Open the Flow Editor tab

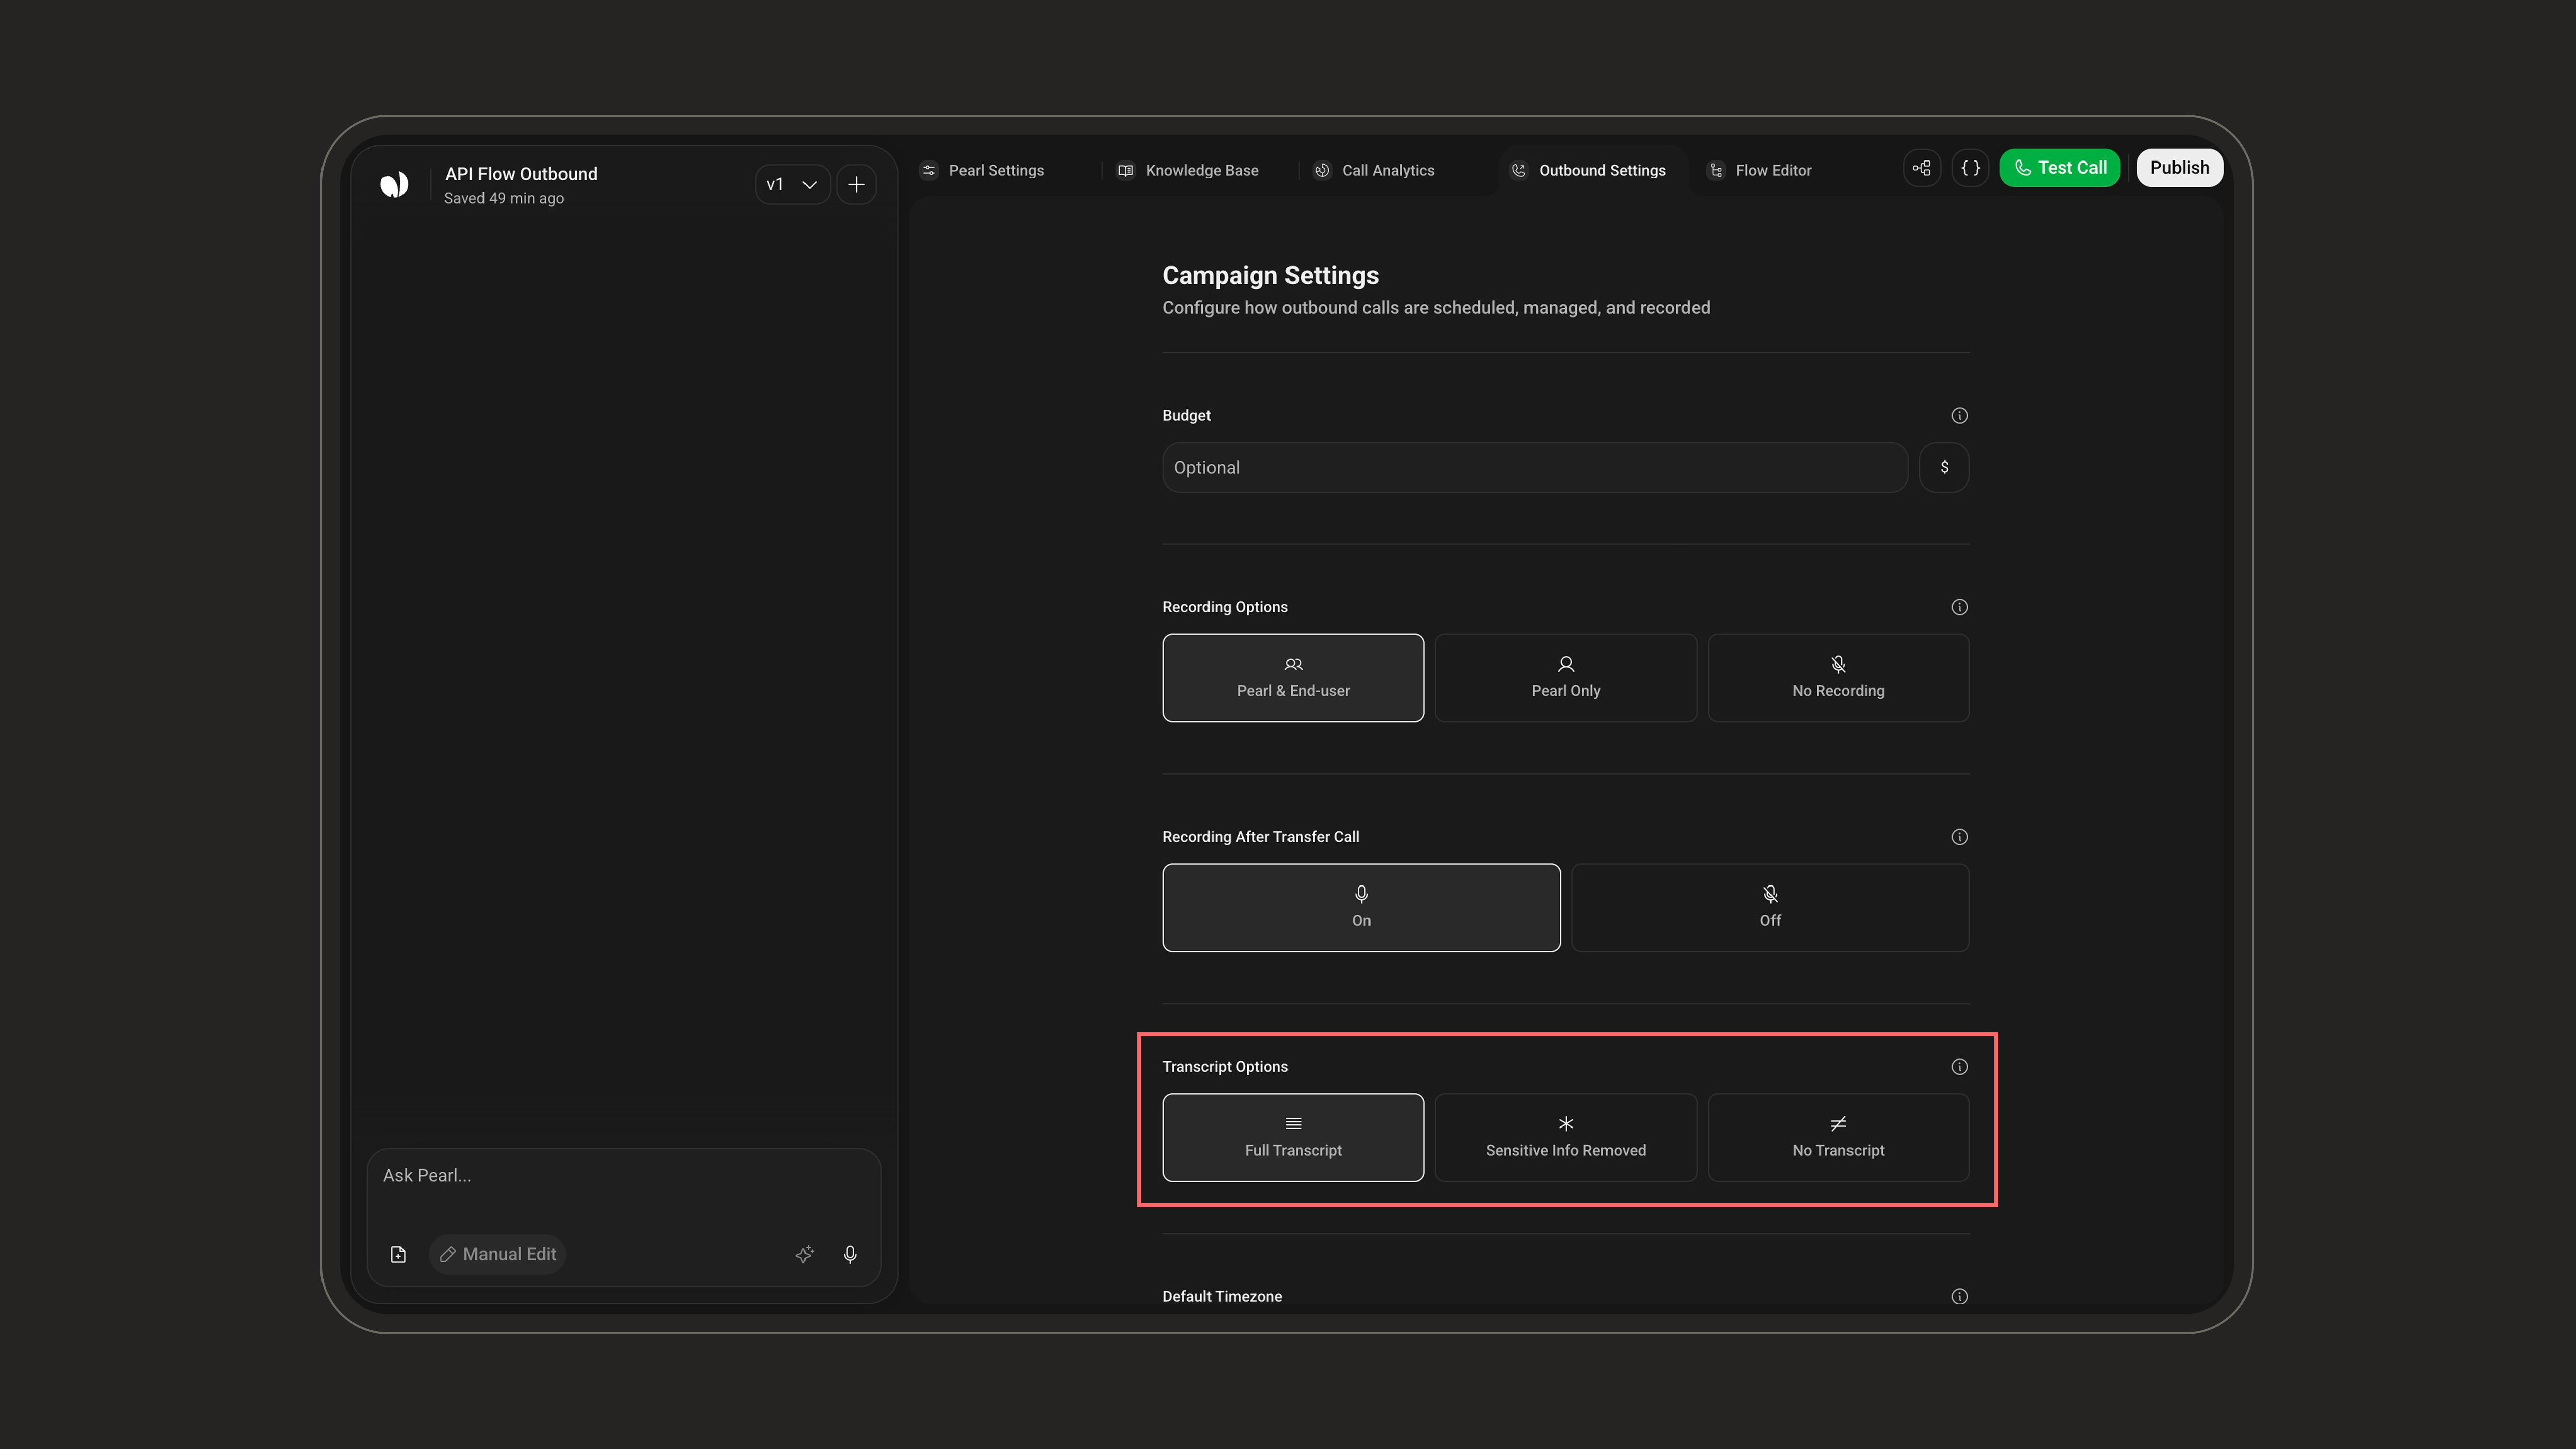(x=1760, y=170)
